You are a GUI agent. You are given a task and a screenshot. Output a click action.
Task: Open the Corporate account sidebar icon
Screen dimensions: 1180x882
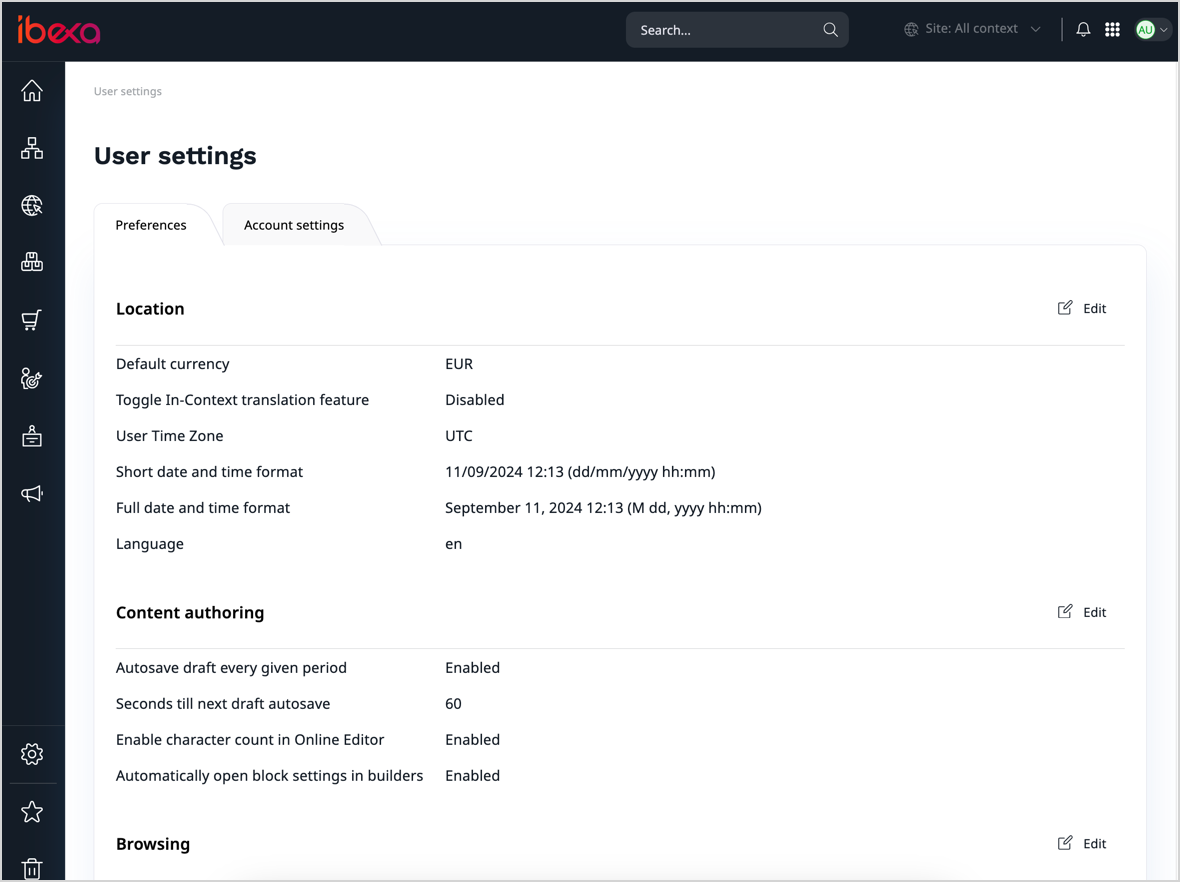click(x=32, y=436)
